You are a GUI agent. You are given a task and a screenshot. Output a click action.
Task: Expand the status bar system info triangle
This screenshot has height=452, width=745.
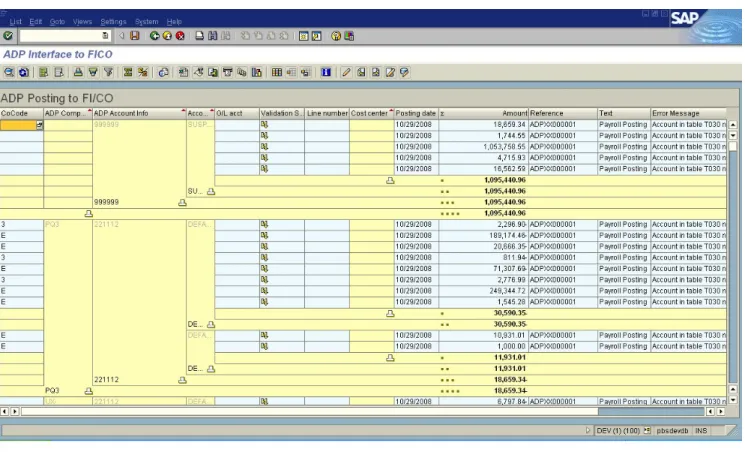[588, 430]
